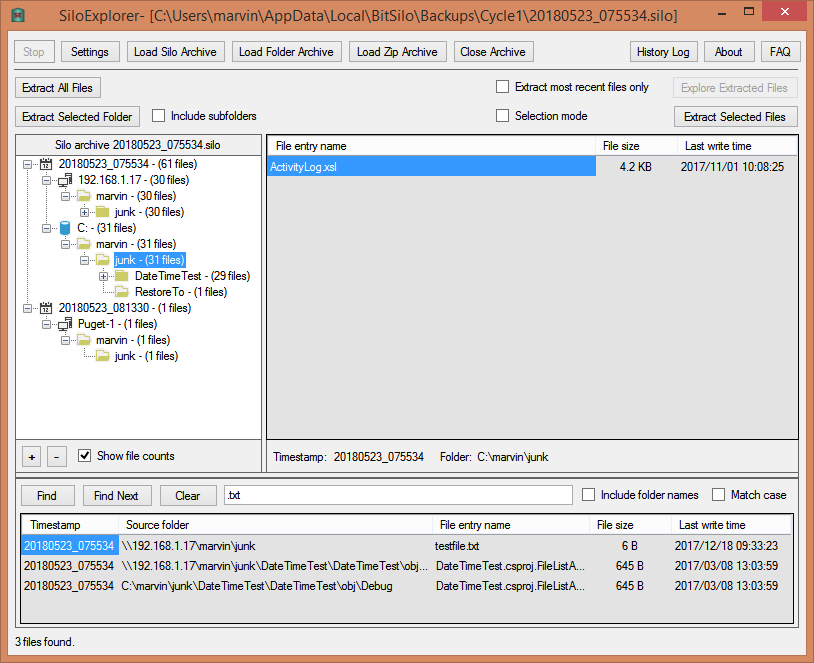Click Load Folder Archive
This screenshot has width=814, height=663.
click(287, 52)
